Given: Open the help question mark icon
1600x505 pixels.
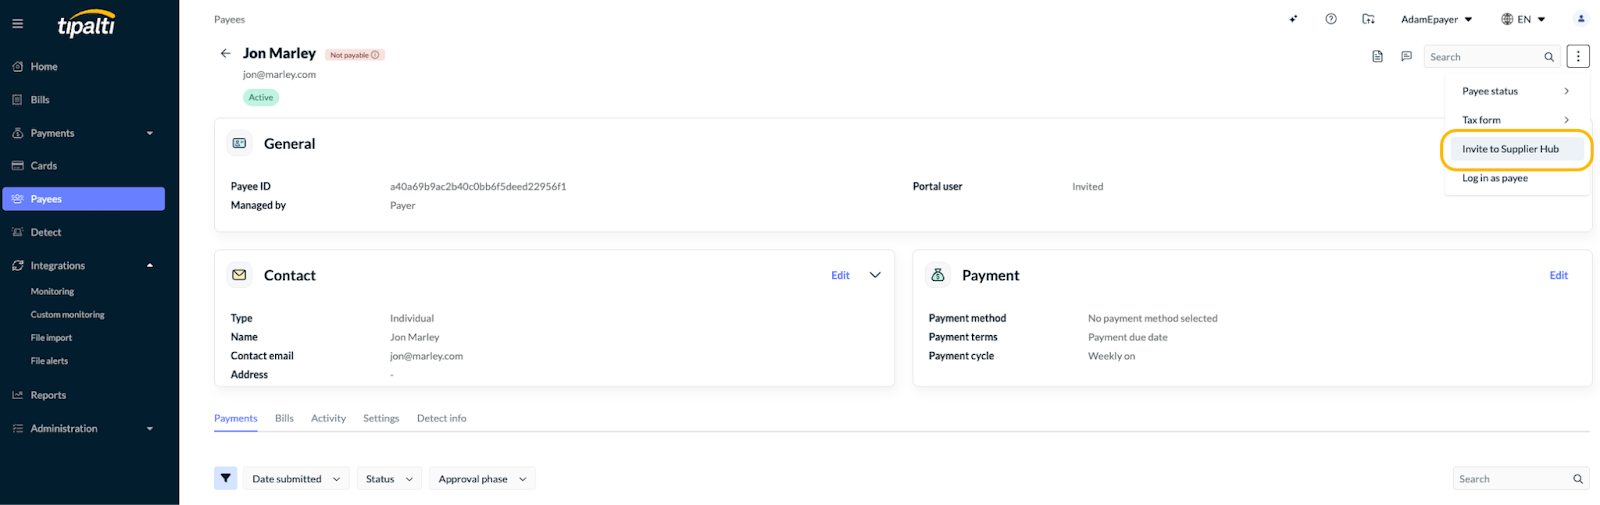Looking at the screenshot, I should [1331, 19].
